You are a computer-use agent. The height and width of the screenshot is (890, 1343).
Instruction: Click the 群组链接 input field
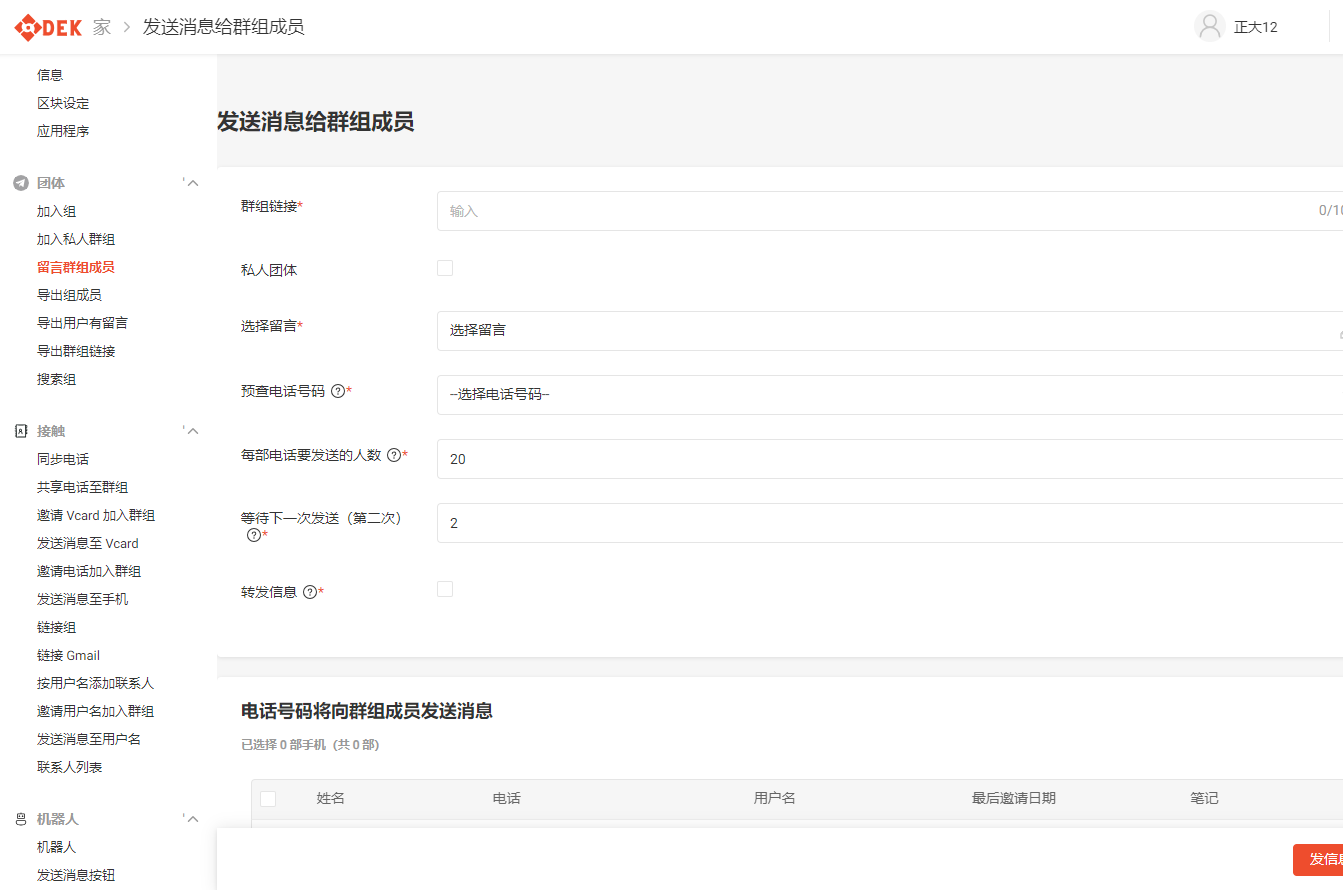pyautogui.click(x=880, y=211)
